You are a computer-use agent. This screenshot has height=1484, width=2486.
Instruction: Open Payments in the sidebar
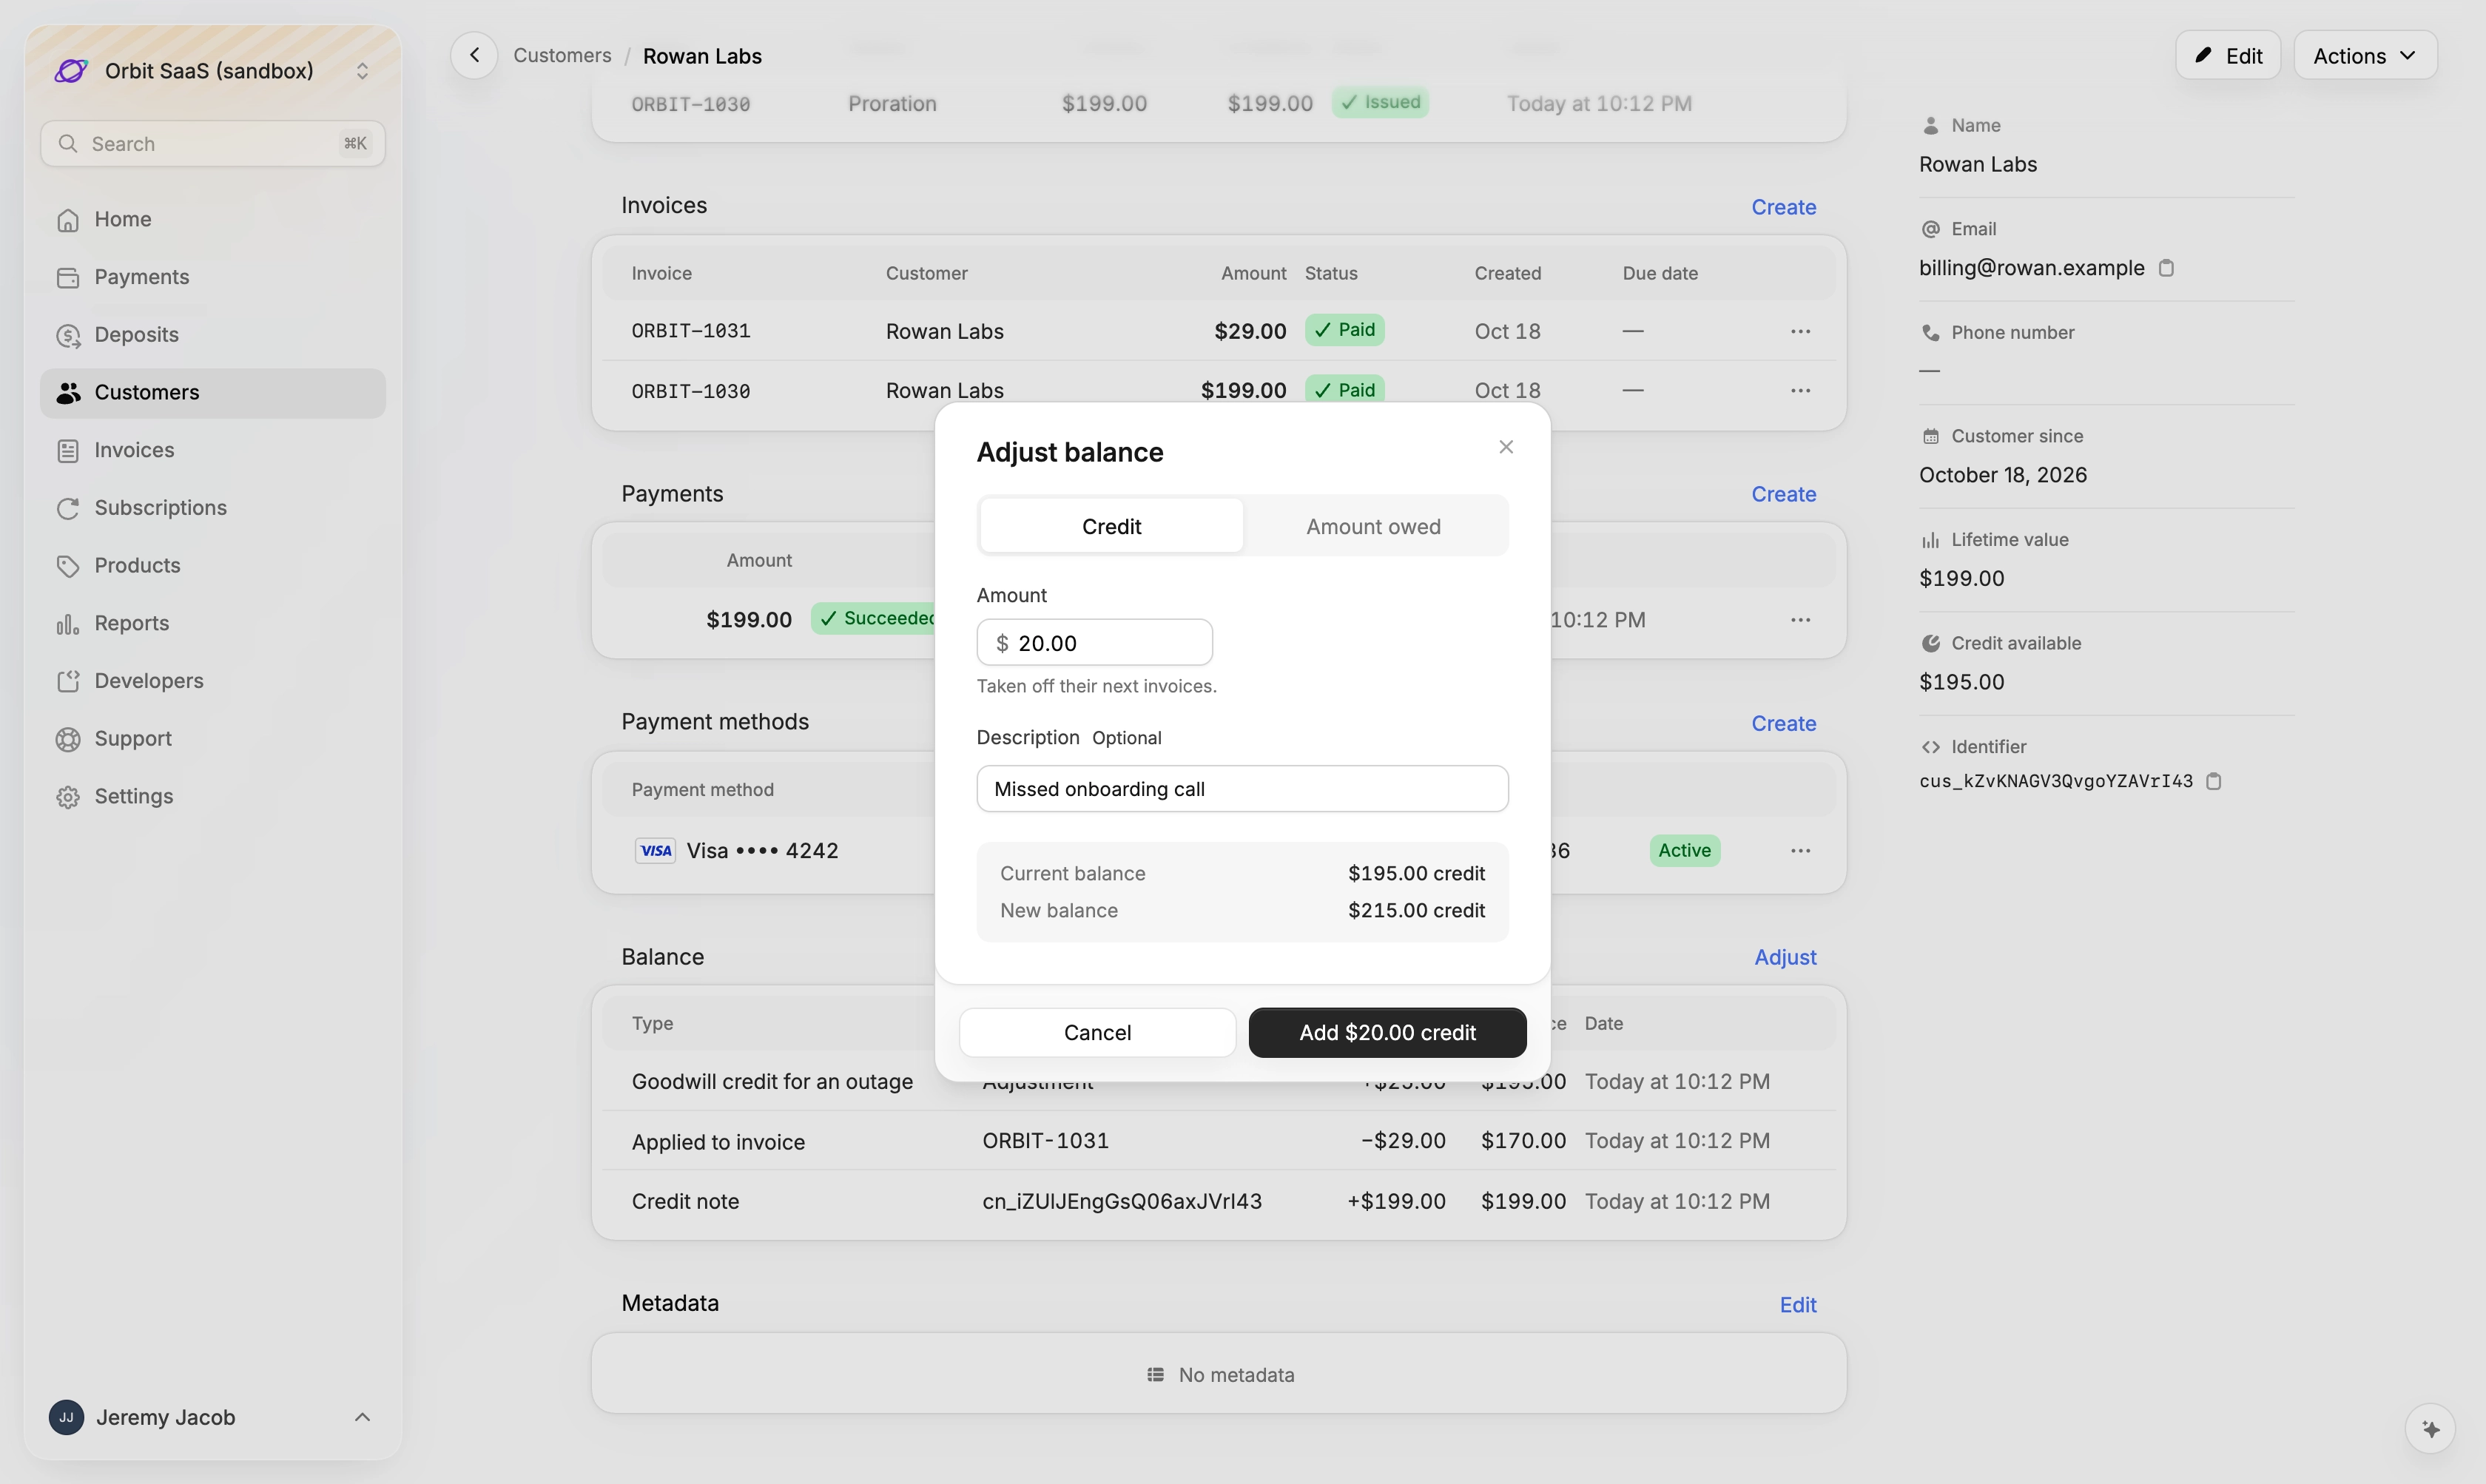click(x=213, y=277)
